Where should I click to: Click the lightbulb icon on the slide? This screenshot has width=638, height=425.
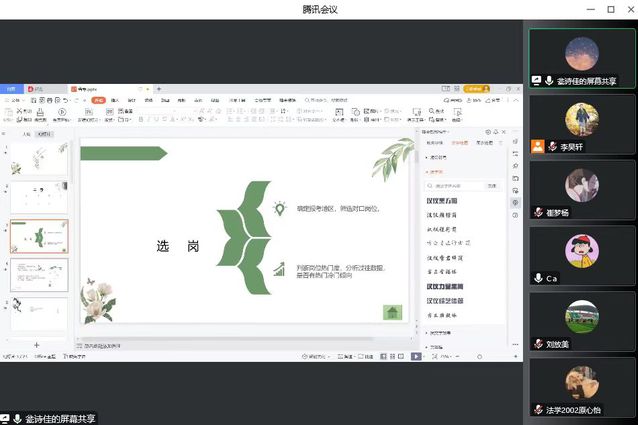coord(279,209)
